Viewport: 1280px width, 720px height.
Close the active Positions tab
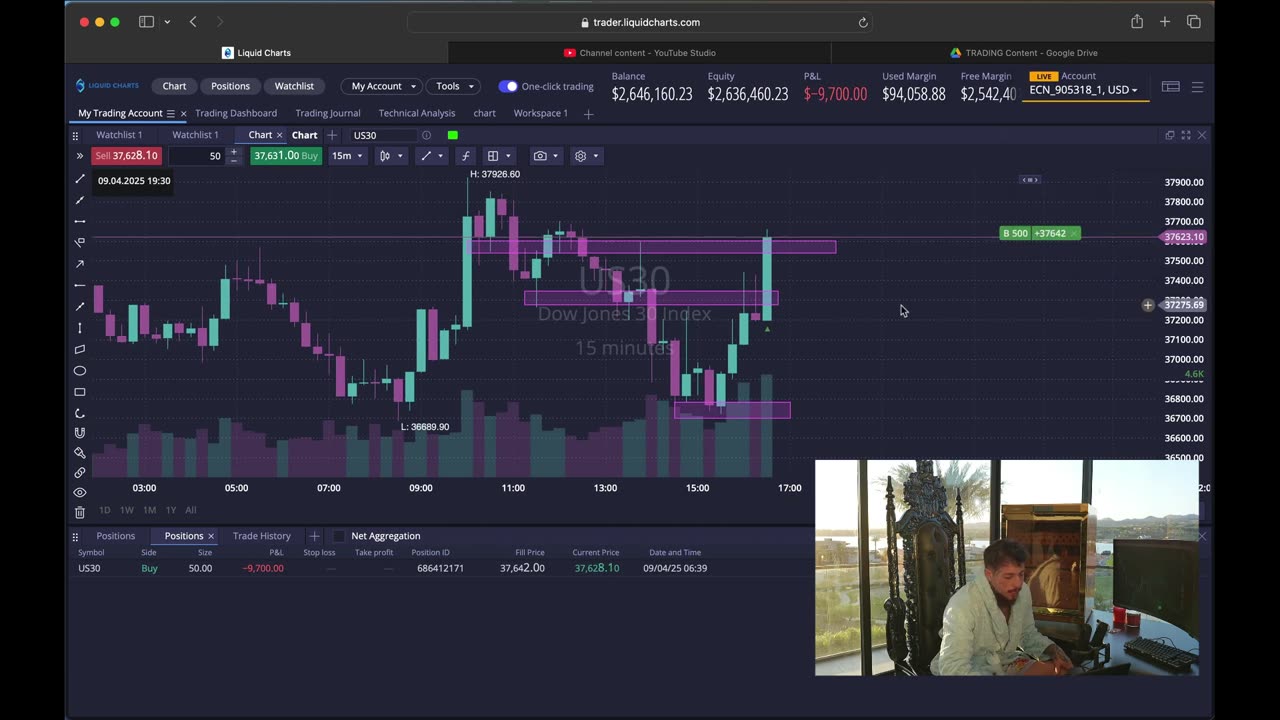211,536
